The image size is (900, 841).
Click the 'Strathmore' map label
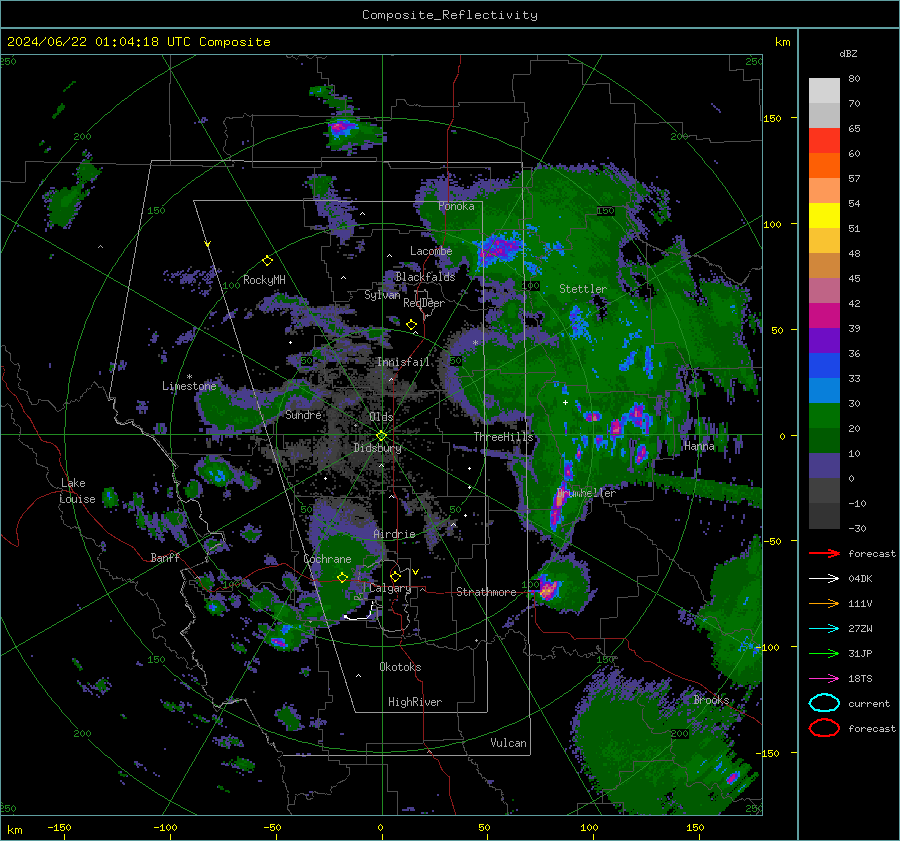(486, 592)
